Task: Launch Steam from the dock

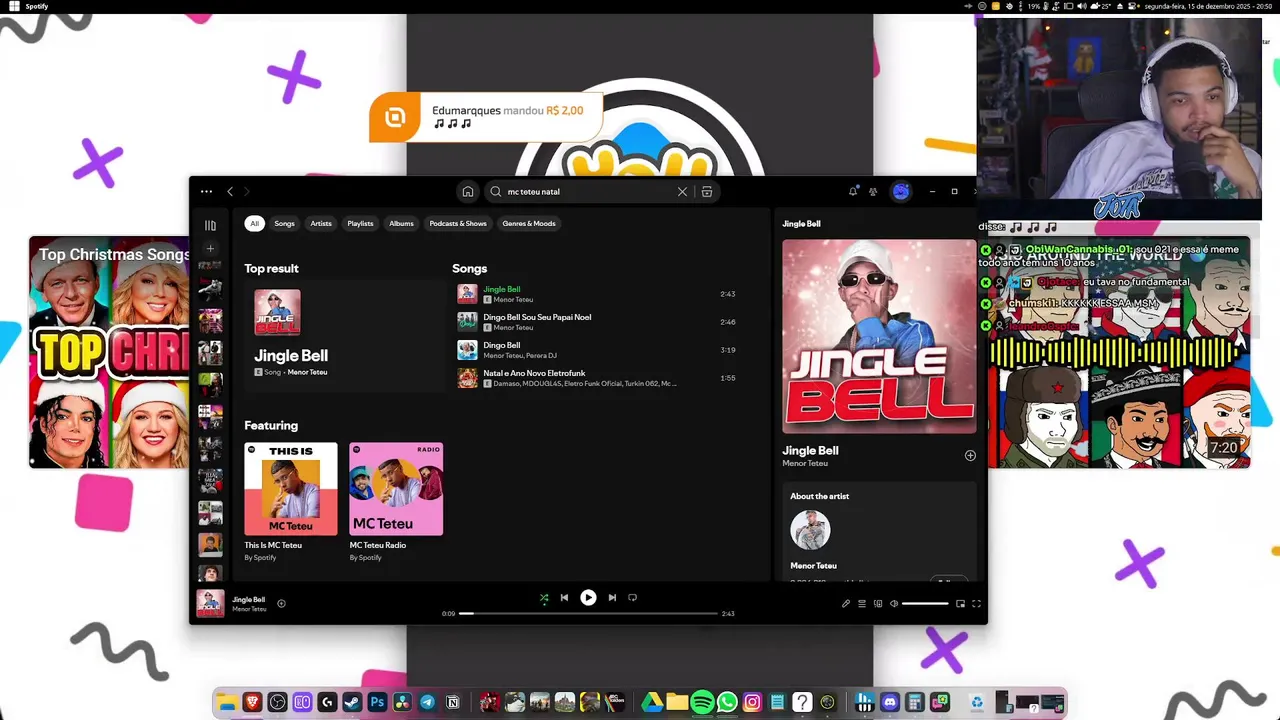Action: (x=352, y=703)
